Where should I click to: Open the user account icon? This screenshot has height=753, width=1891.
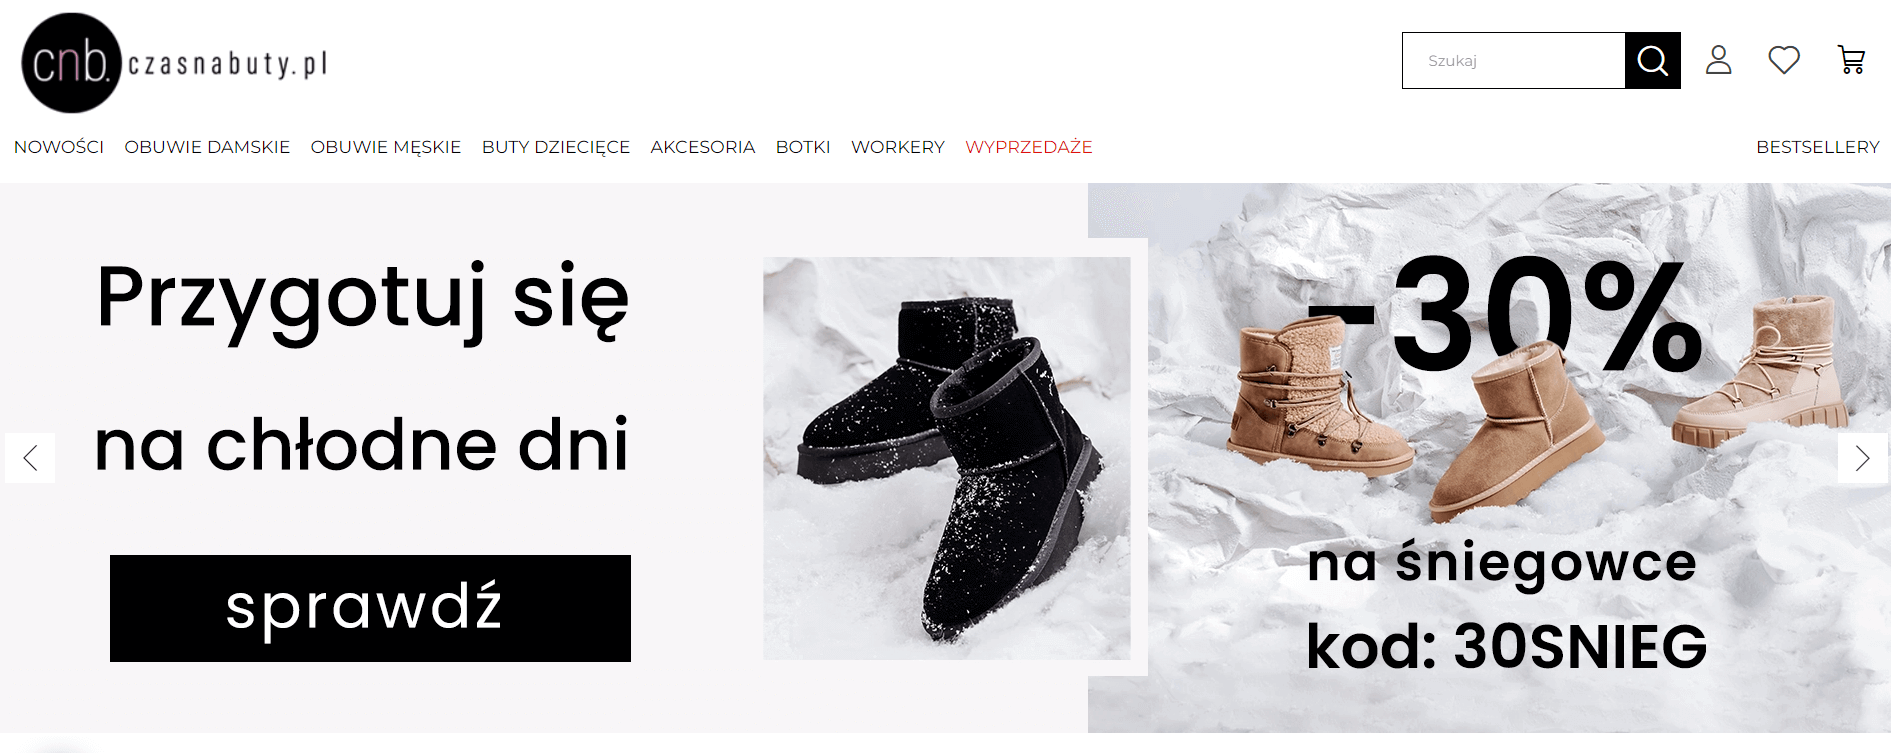[1718, 60]
